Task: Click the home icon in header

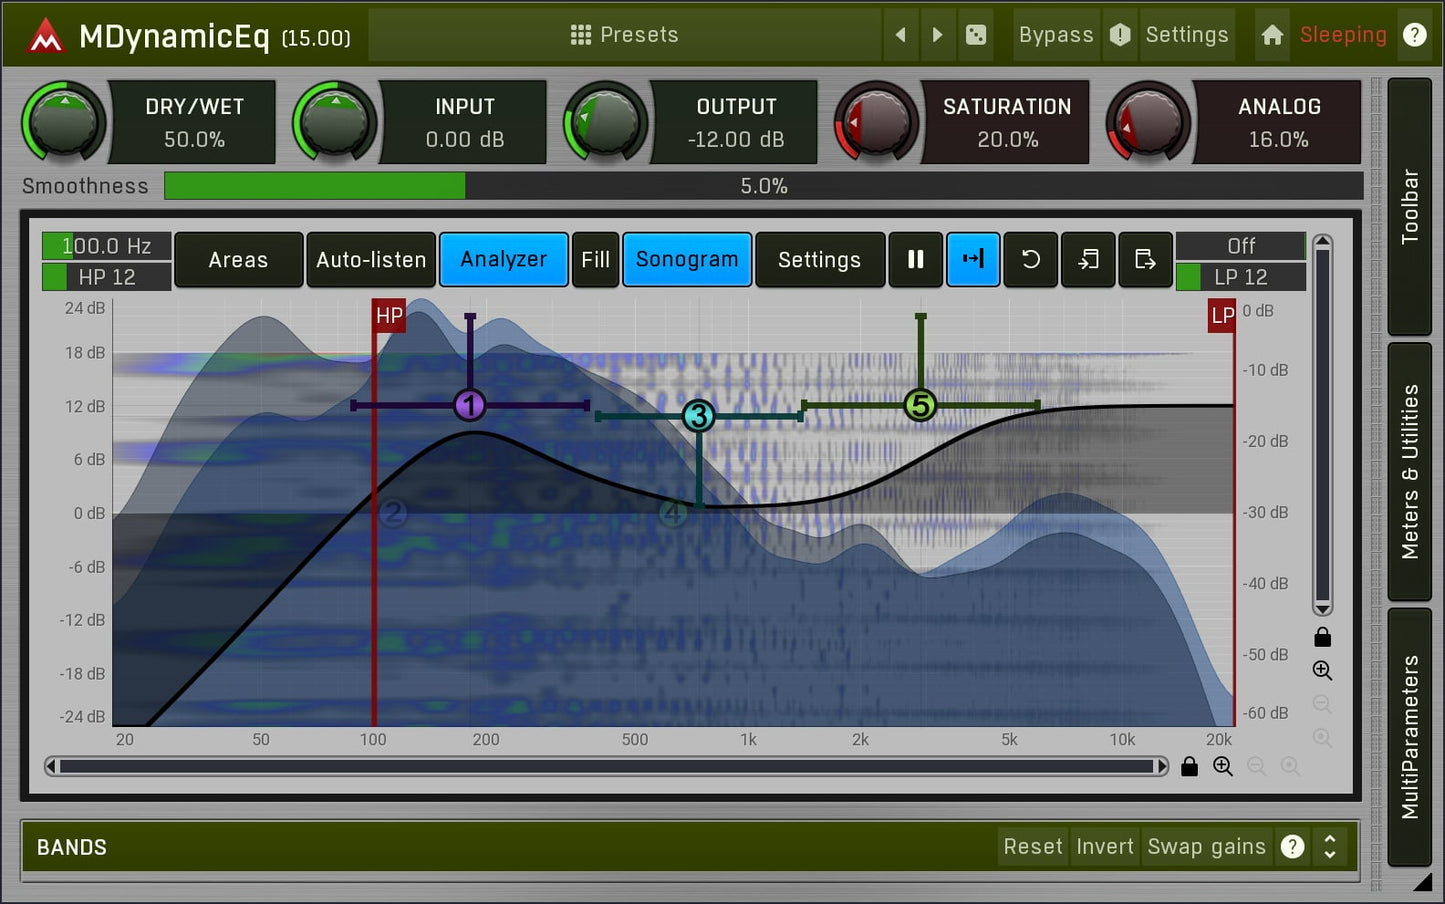Action: tap(1272, 35)
